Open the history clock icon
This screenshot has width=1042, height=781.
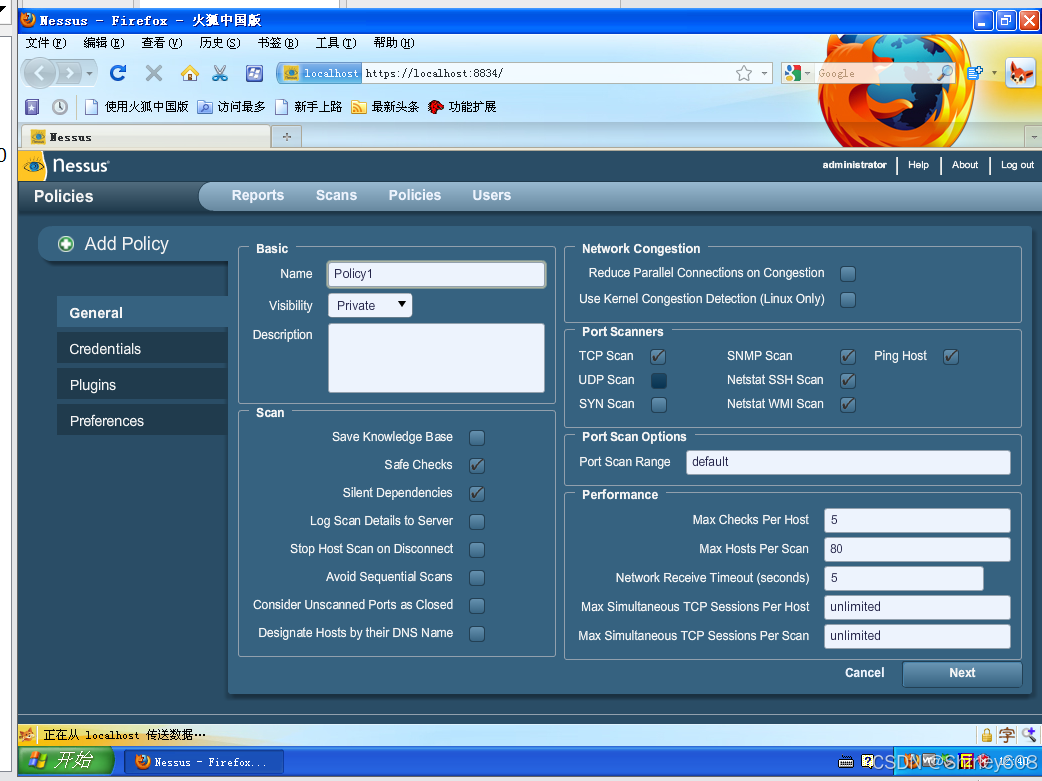pyautogui.click(x=60, y=106)
